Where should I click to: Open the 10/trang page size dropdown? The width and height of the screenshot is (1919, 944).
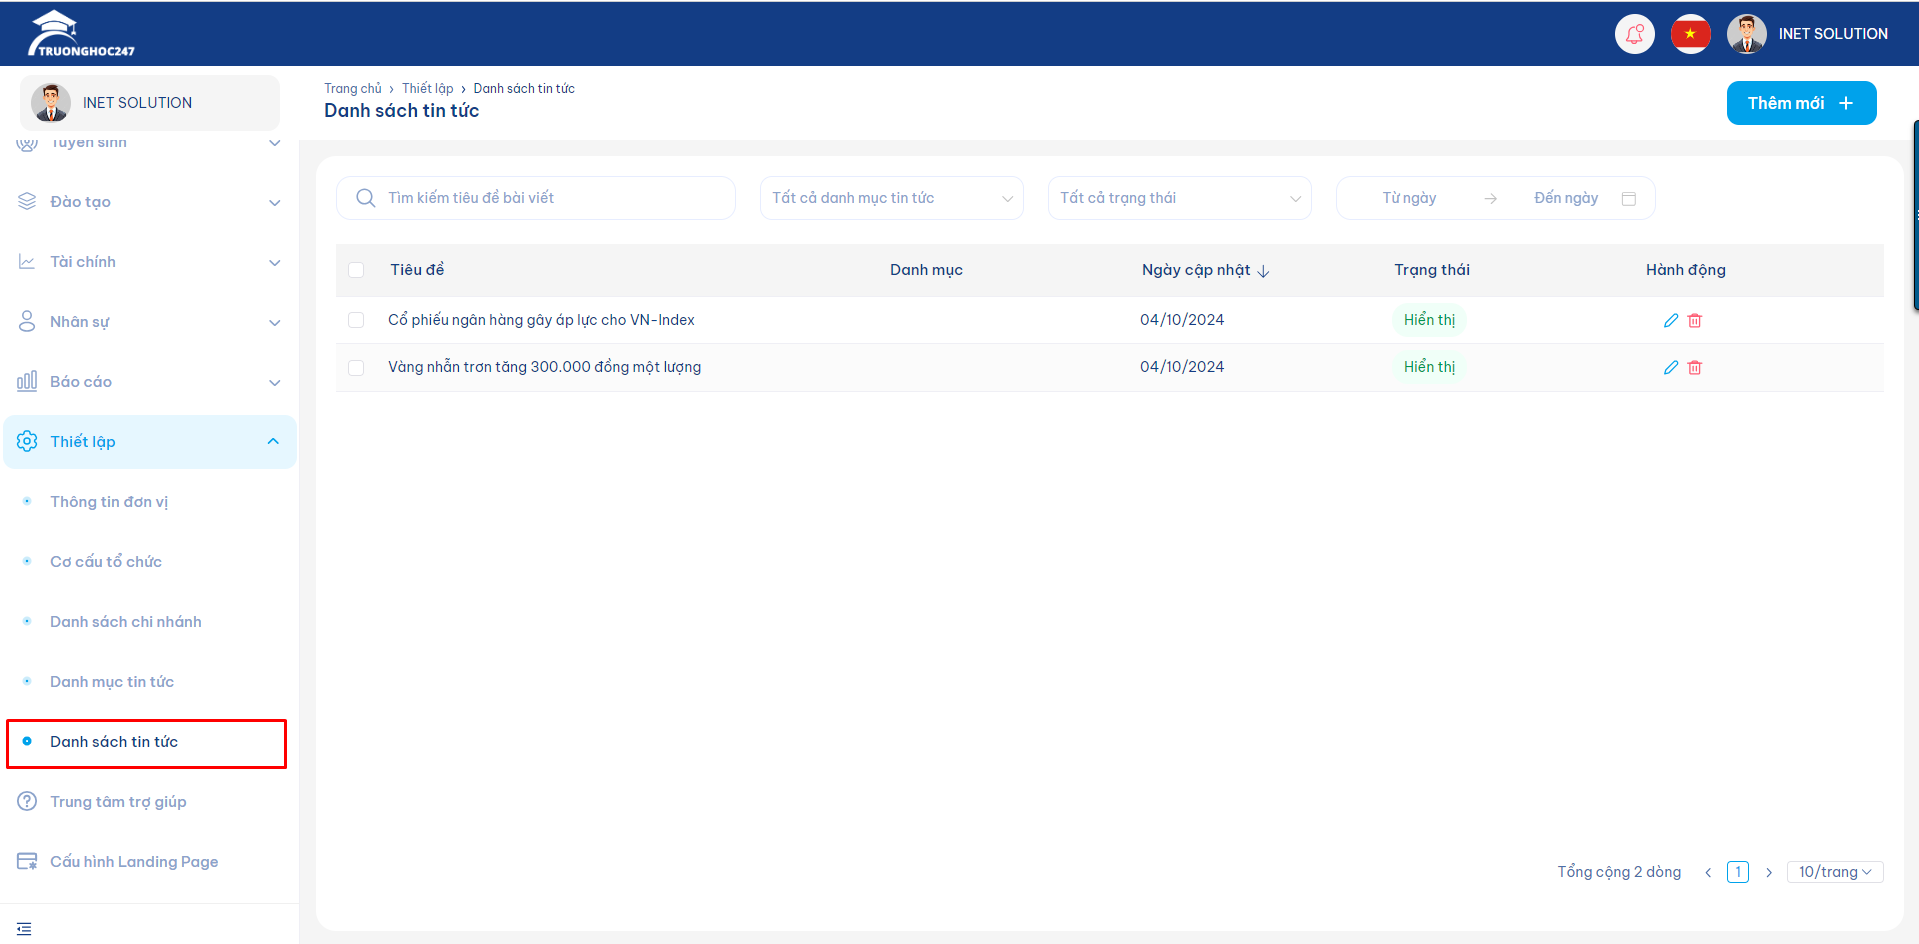(x=1834, y=872)
